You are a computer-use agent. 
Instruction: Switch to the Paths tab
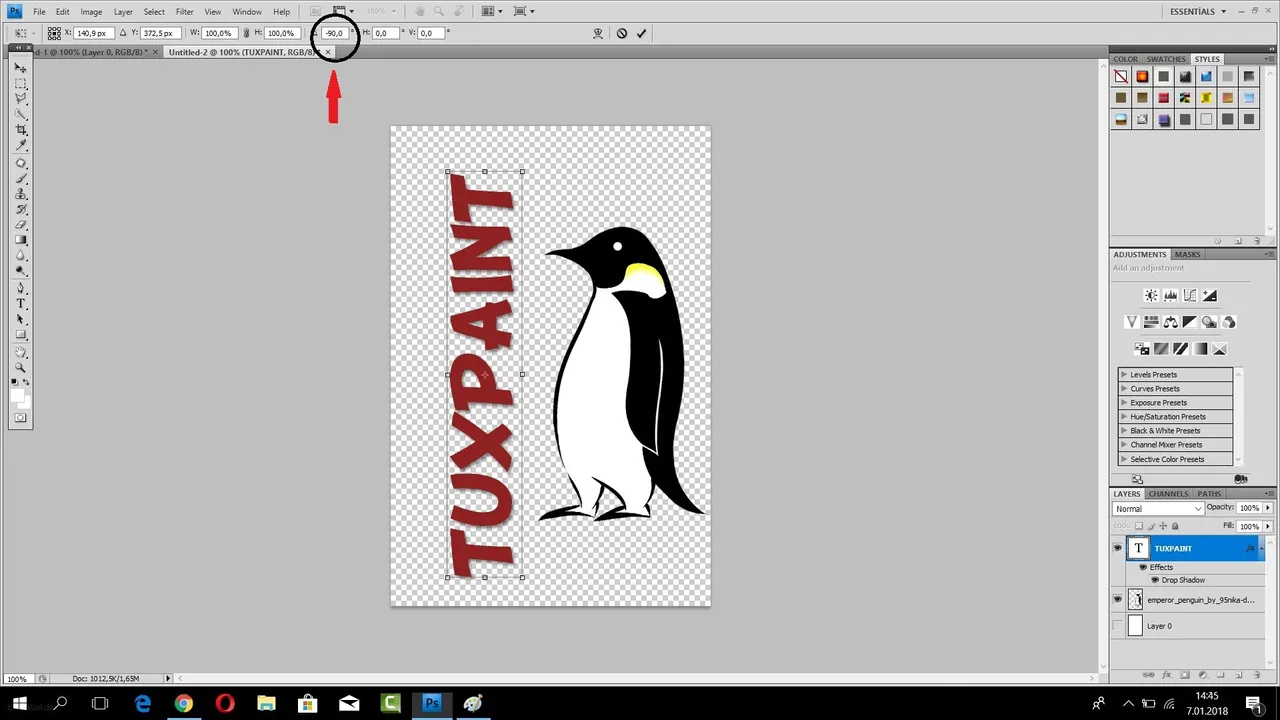coord(1209,493)
